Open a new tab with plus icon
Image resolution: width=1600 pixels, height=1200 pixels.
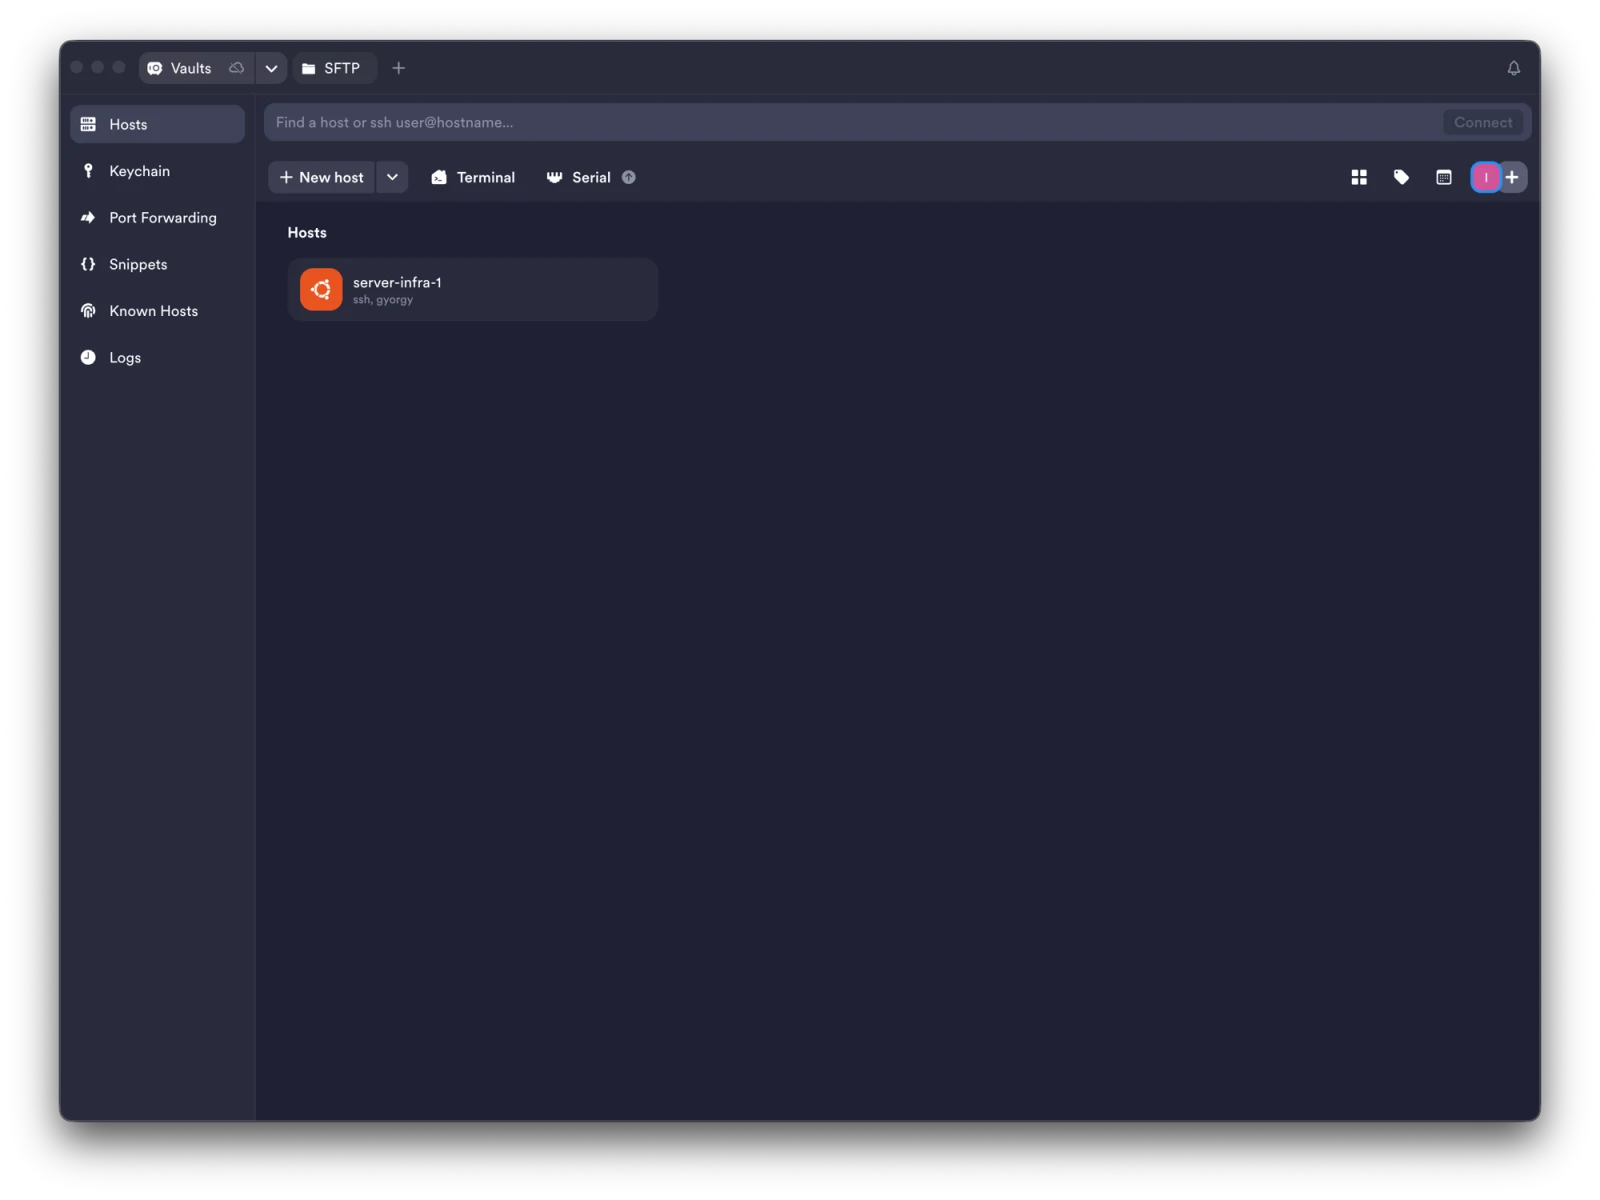click(x=399, y=68)
